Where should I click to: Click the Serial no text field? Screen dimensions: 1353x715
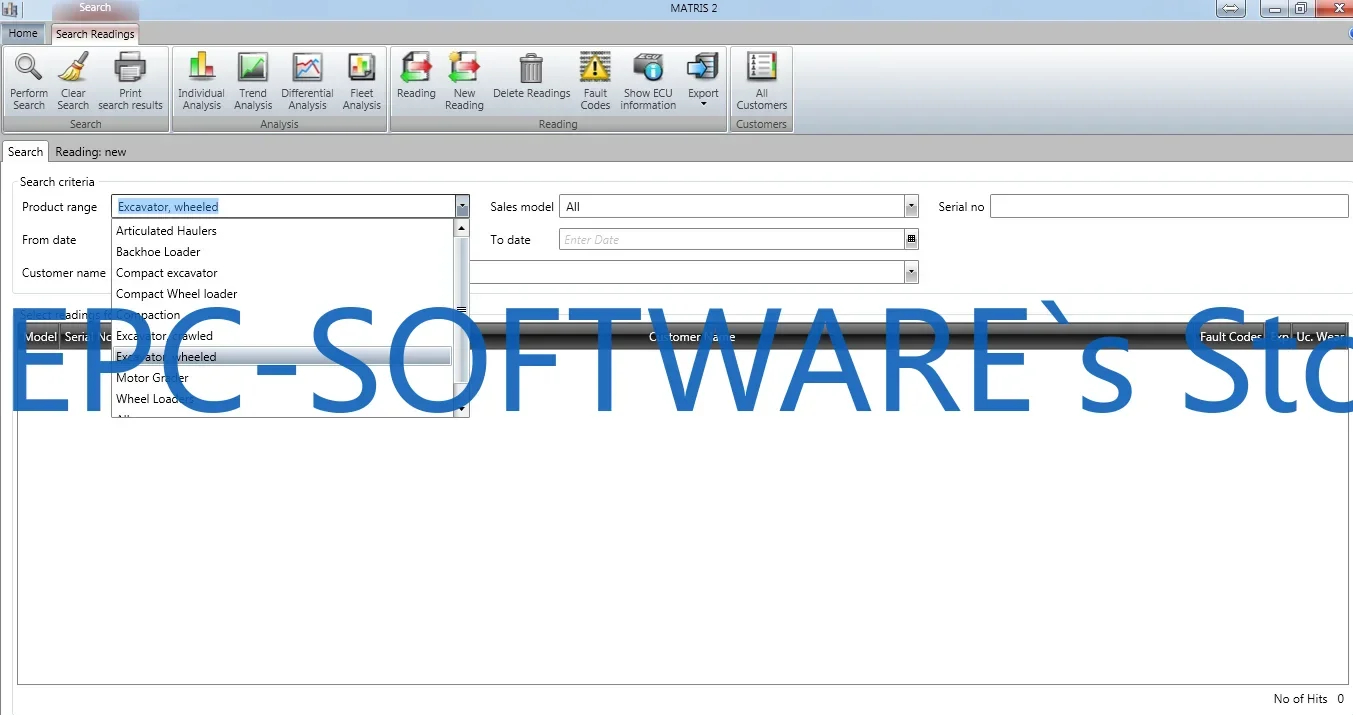(x=1169, y=207)
